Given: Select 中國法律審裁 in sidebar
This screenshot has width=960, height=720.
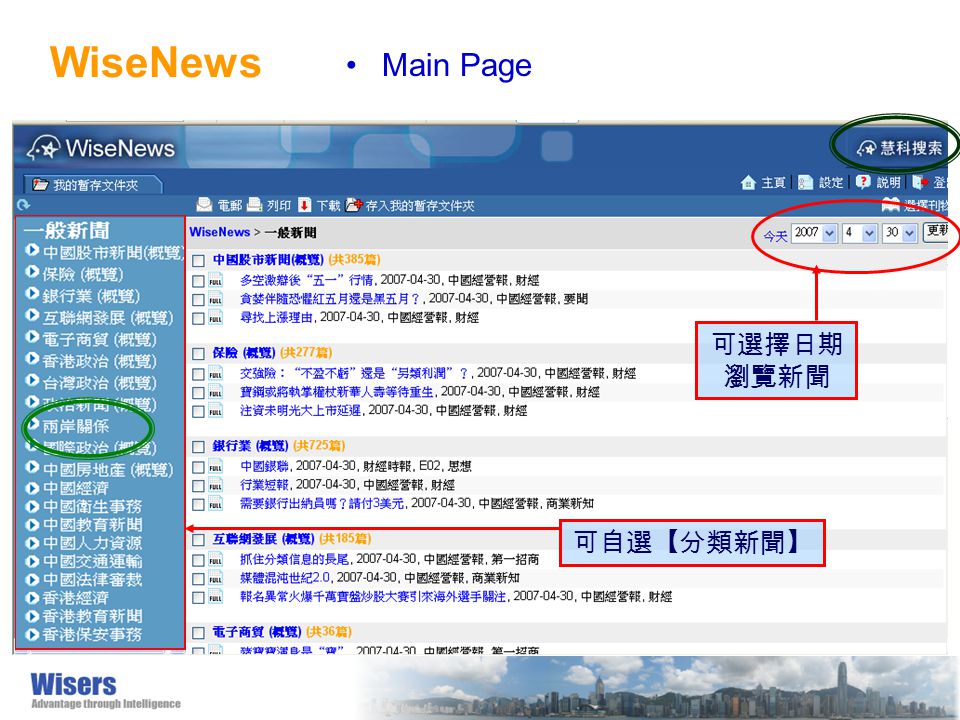Looking at the screenshot, I should tap(92, 579).
